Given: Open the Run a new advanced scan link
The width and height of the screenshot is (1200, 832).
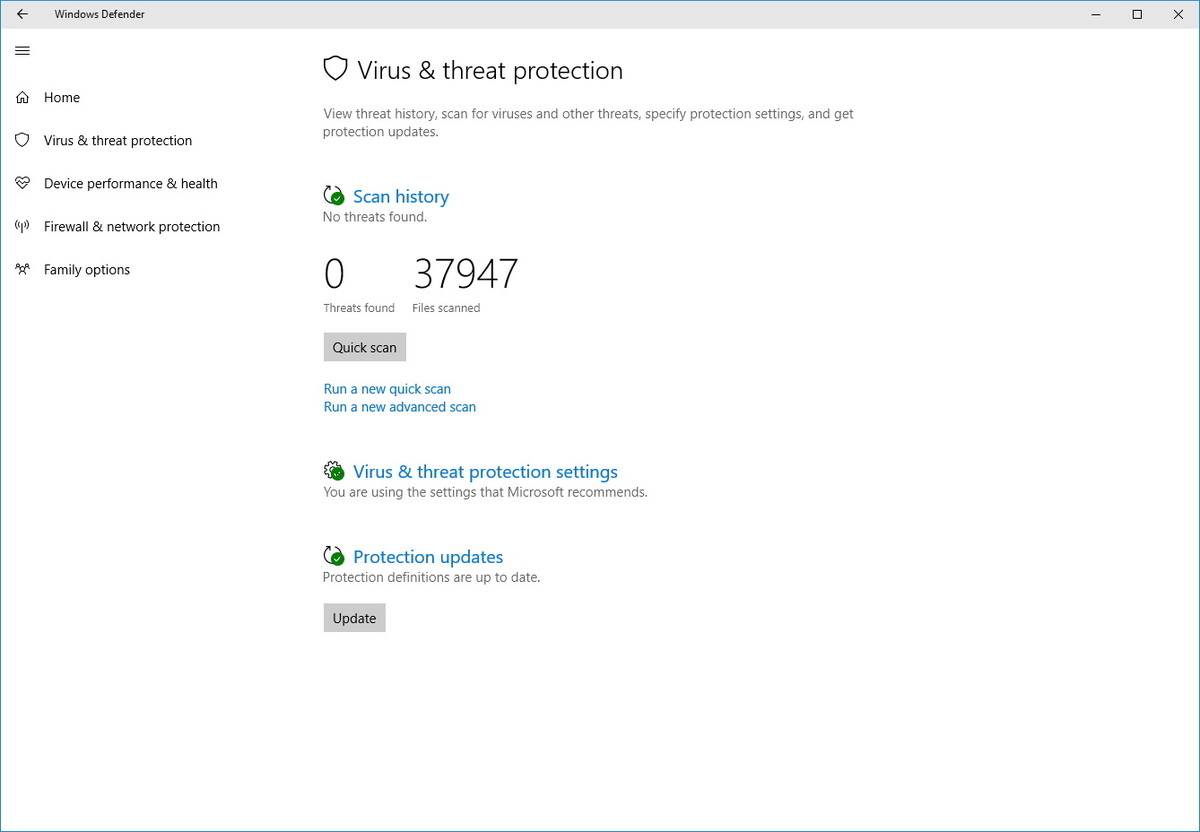Looking at the screenshot, I should (x=399, y=407).
